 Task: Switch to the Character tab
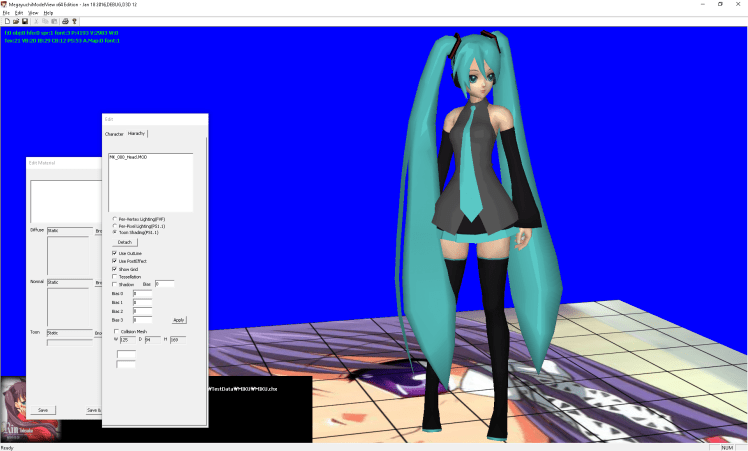114,134
